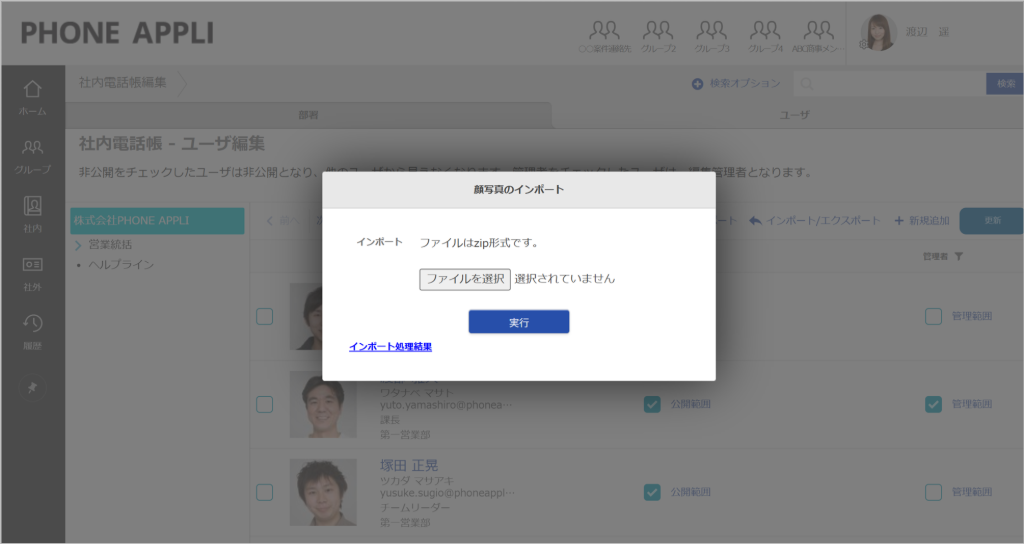Toggle 公開範囲 checkbox for 塚田 正晃
Screen dimensions: 1024x544
(652, 492)
